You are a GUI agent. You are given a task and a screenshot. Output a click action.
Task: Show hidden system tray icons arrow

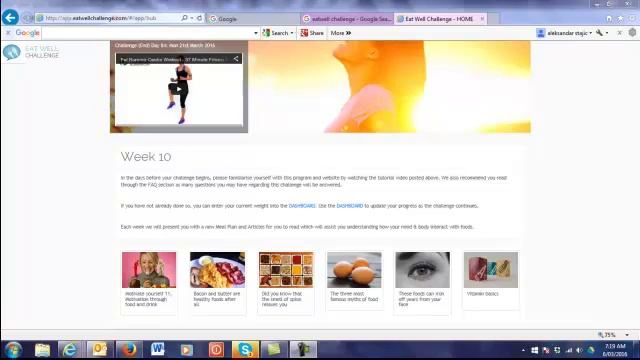pos(523,350)
